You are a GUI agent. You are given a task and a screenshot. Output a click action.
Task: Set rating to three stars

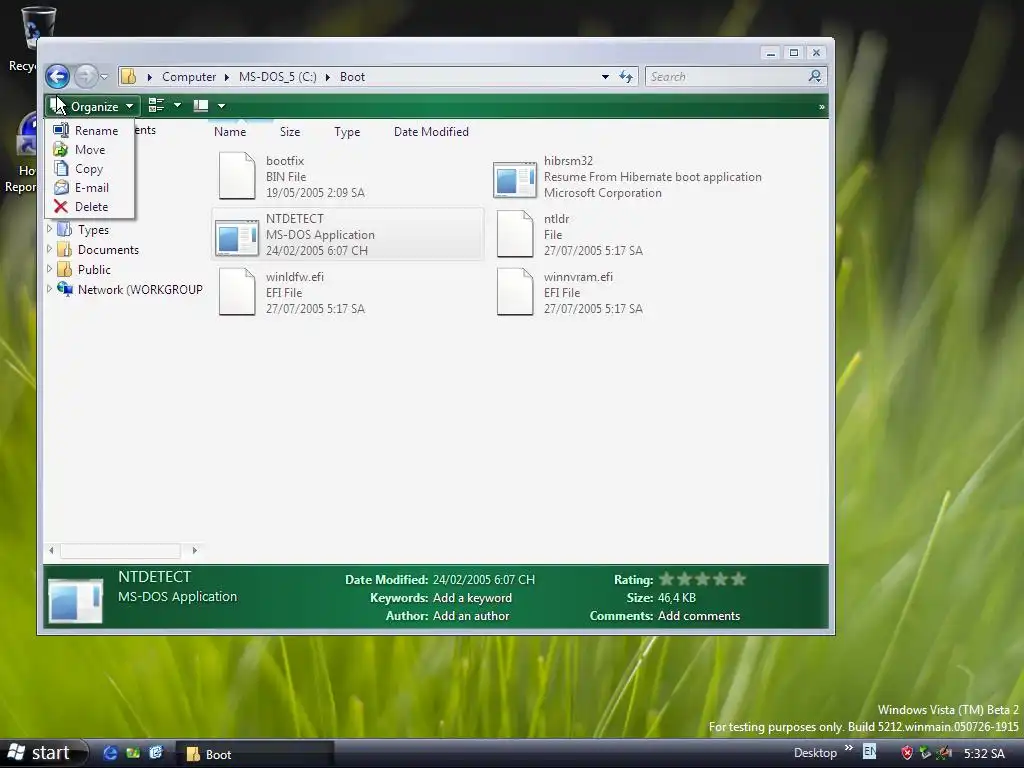point(702,579)
